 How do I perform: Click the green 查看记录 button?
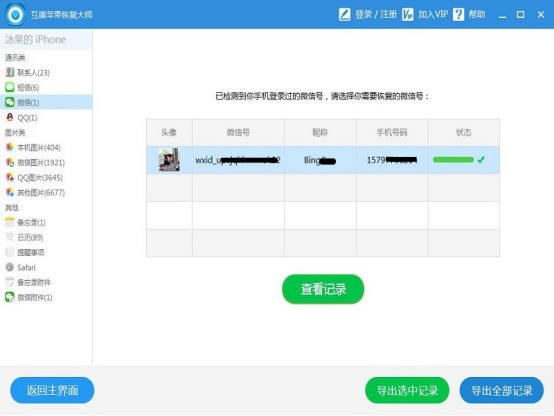pyautogui.click(x=323, y=289)
